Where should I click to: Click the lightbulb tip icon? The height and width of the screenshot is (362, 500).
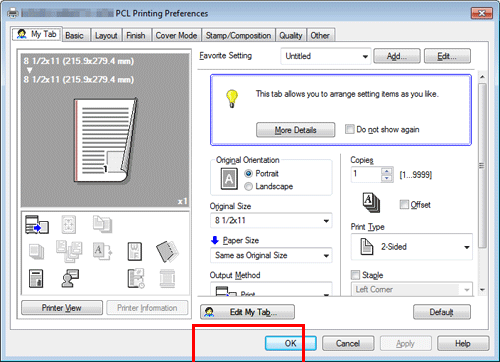[x=232, y=99]
